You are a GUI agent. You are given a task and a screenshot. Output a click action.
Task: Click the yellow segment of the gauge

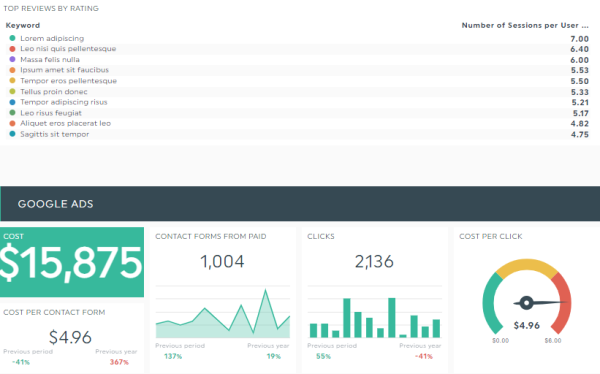coord(527,266)
